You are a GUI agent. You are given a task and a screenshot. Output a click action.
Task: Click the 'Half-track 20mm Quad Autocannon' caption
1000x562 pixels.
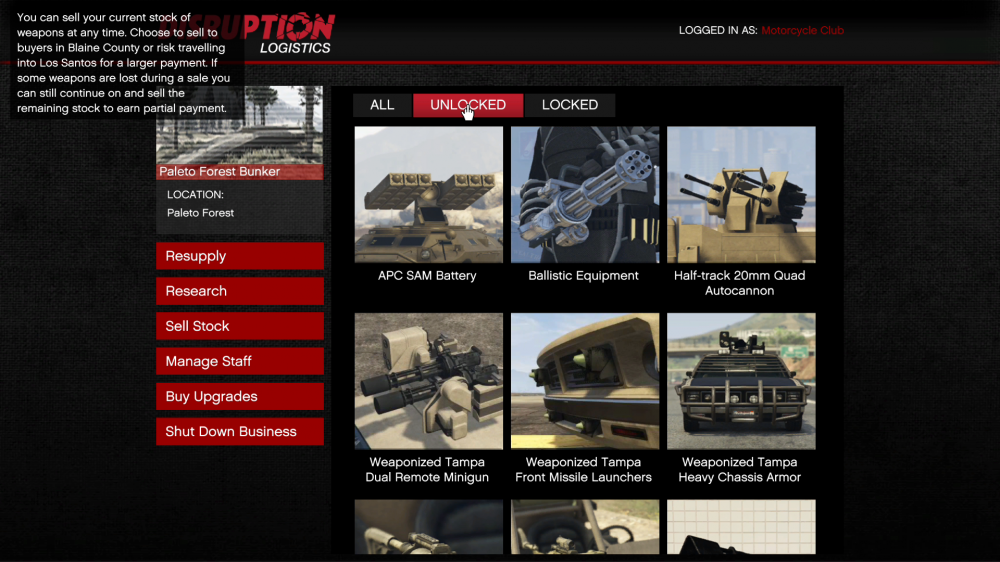pos(740,283)
